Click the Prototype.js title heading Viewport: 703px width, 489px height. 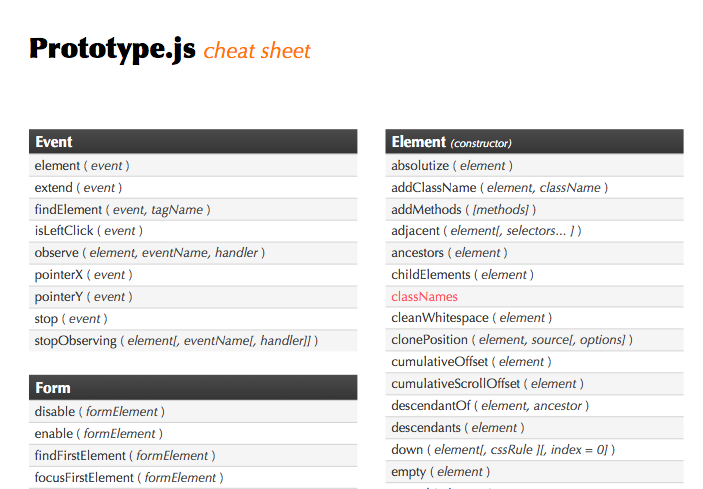pyautogui.click(x=113, y=49)
